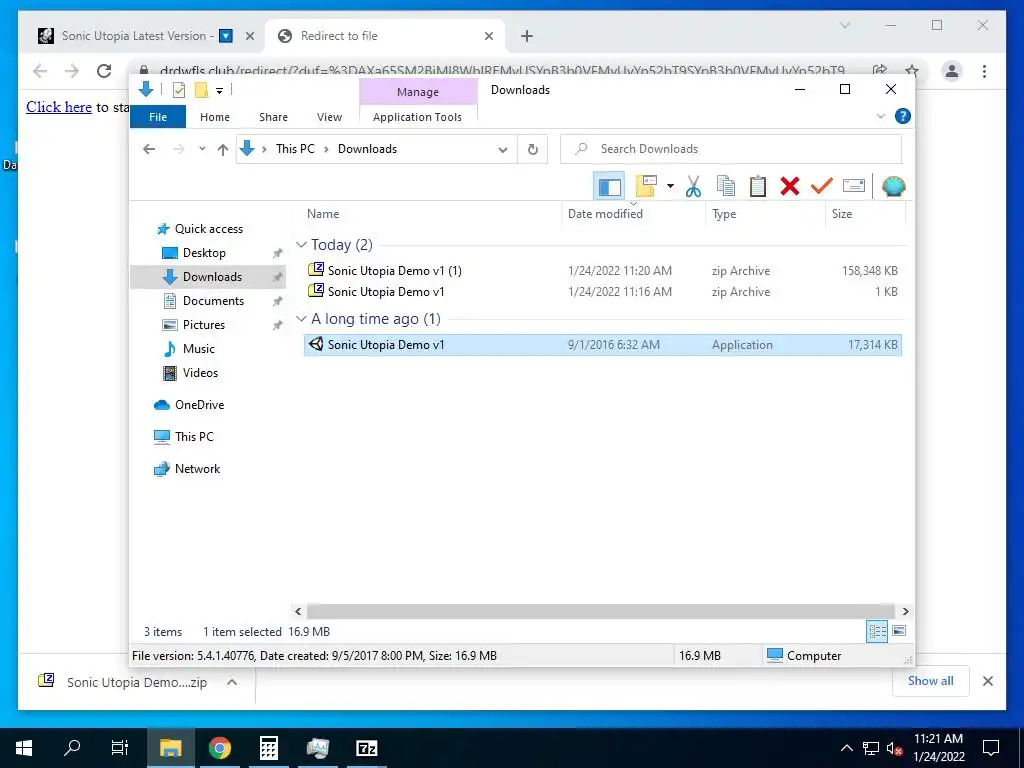Reload the Chrome page
Image resolution: width=1024 pixels, height=768 pixels.
(104, 71)
